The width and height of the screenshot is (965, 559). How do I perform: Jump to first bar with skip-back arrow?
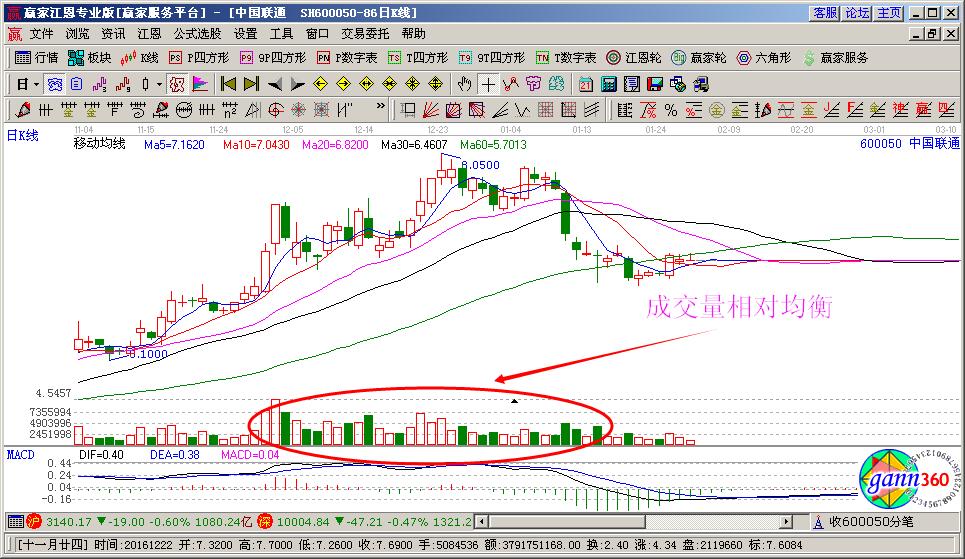228,84
